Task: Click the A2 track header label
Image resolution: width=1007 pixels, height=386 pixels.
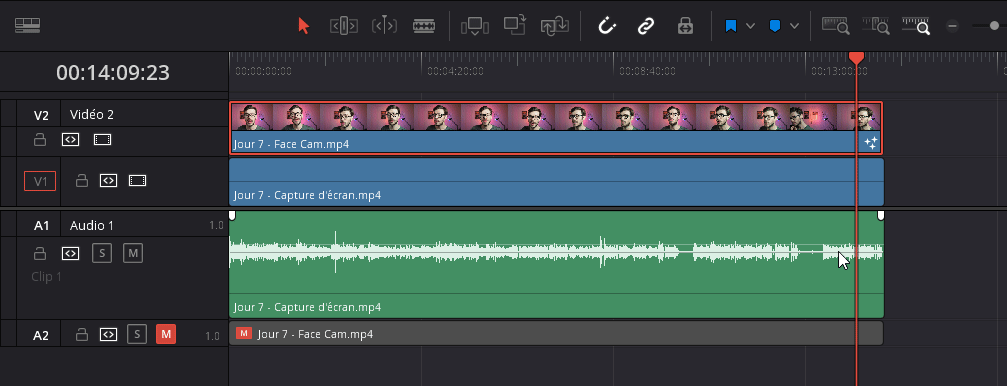Action: pyautogui.click(x=41, y=335)
